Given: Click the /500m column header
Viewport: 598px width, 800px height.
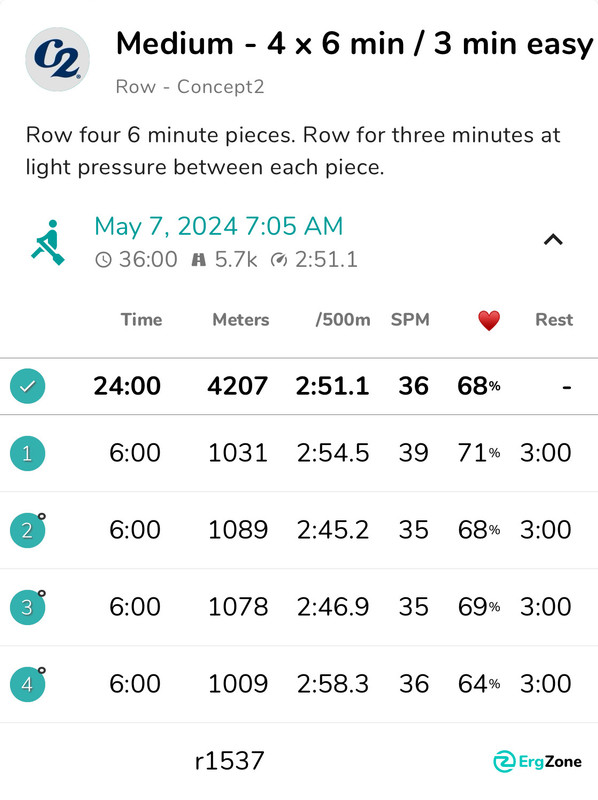Looking at the screenshot, I should click(x=343, y=320).
